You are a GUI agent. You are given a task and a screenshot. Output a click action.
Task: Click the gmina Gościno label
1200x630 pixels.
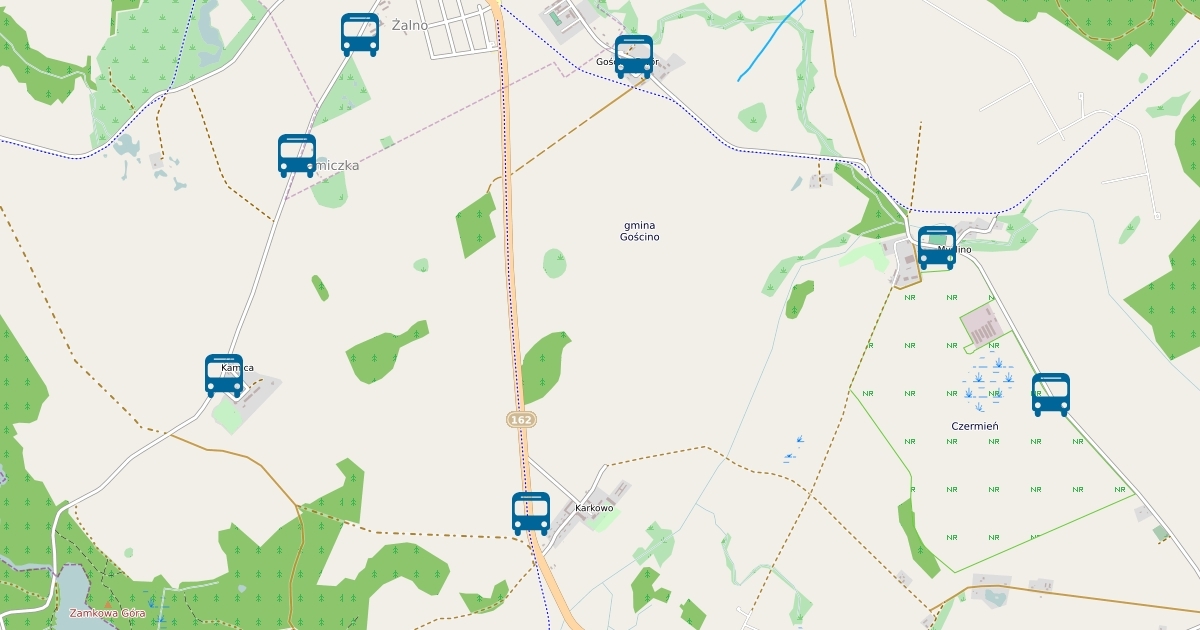click(x=639, y=231)
